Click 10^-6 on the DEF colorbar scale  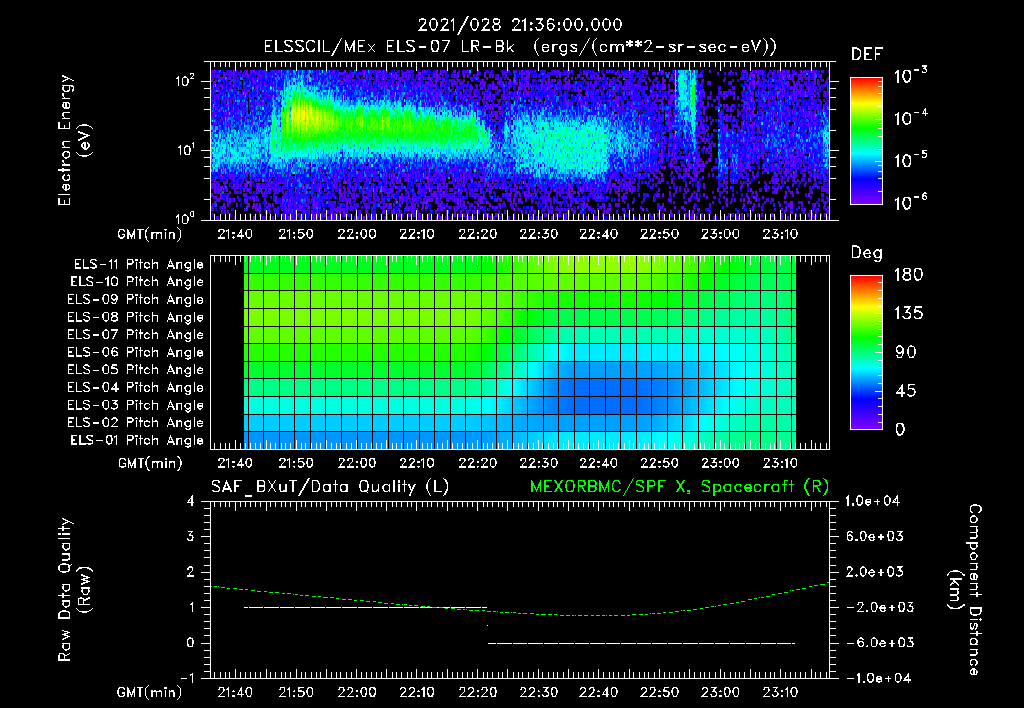911,202
